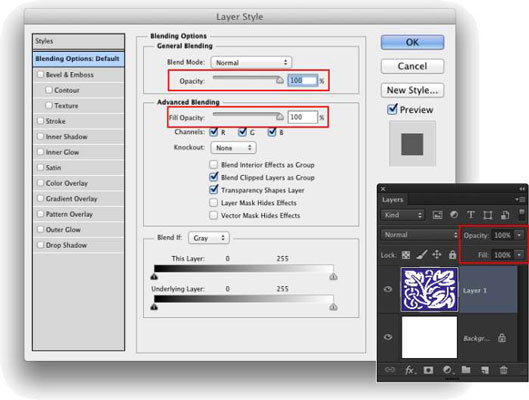Expand the Blend If Gray dropdown

coord(209,238)
